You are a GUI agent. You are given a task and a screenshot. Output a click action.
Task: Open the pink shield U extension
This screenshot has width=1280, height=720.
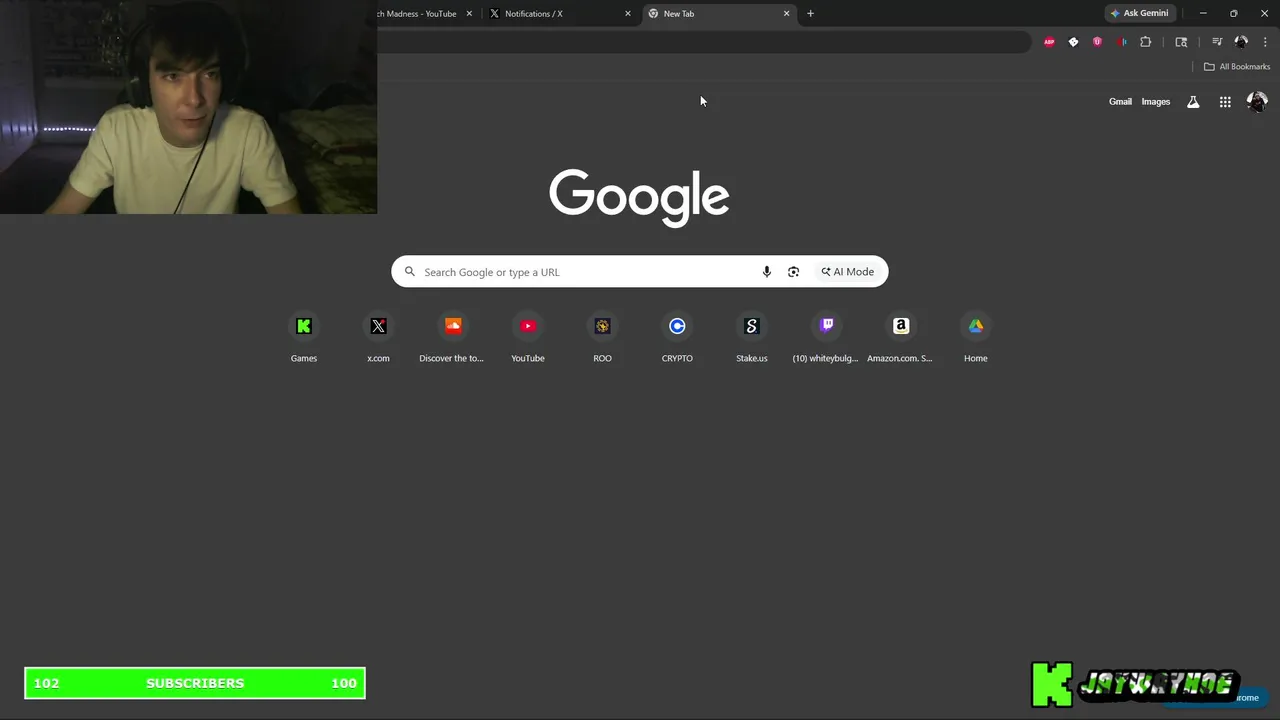[1097, 42]
